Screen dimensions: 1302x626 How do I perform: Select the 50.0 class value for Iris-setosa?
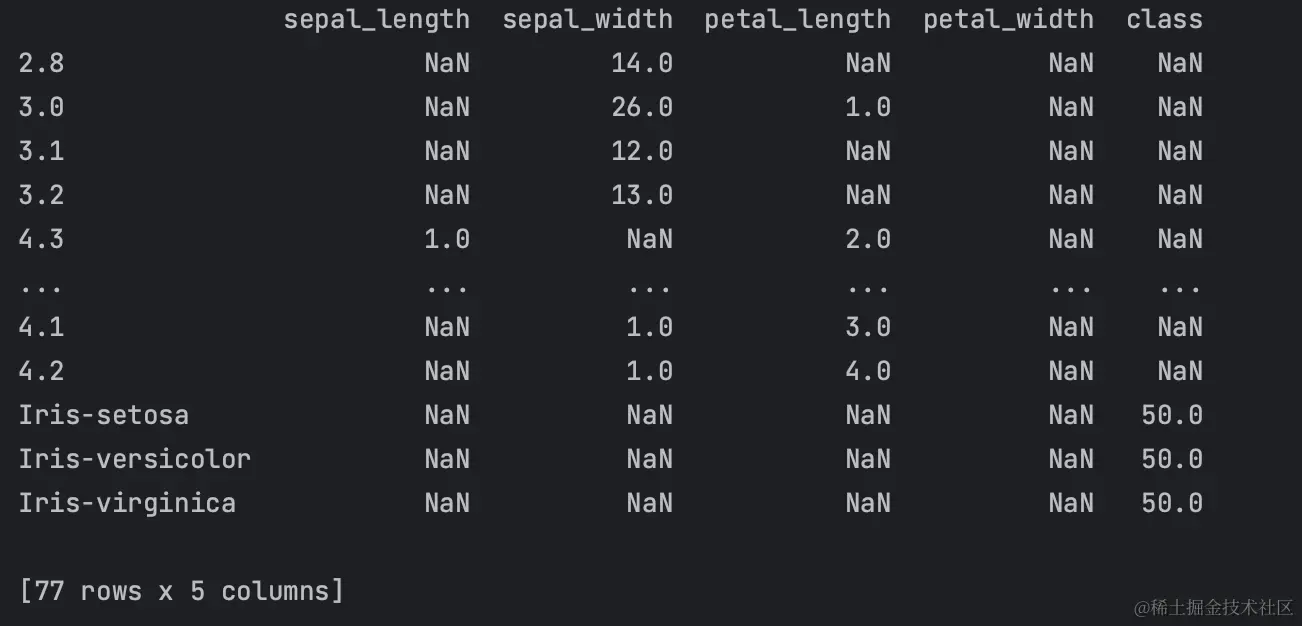(1172, 415)
